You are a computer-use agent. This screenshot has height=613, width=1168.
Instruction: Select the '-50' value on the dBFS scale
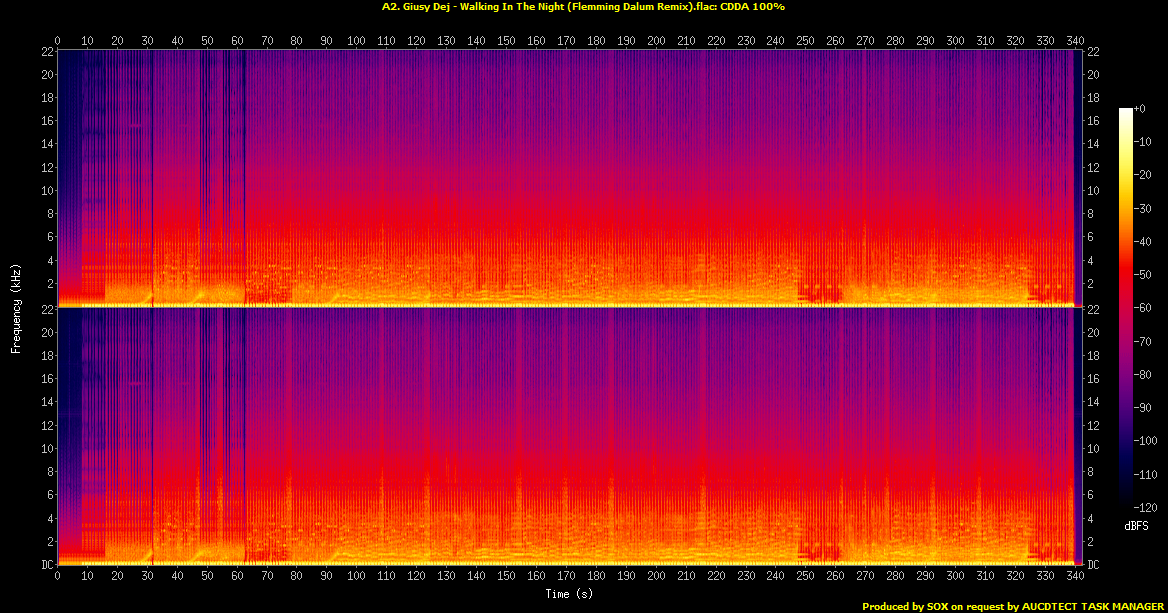pyautogui.click(x=1143, y=275)
